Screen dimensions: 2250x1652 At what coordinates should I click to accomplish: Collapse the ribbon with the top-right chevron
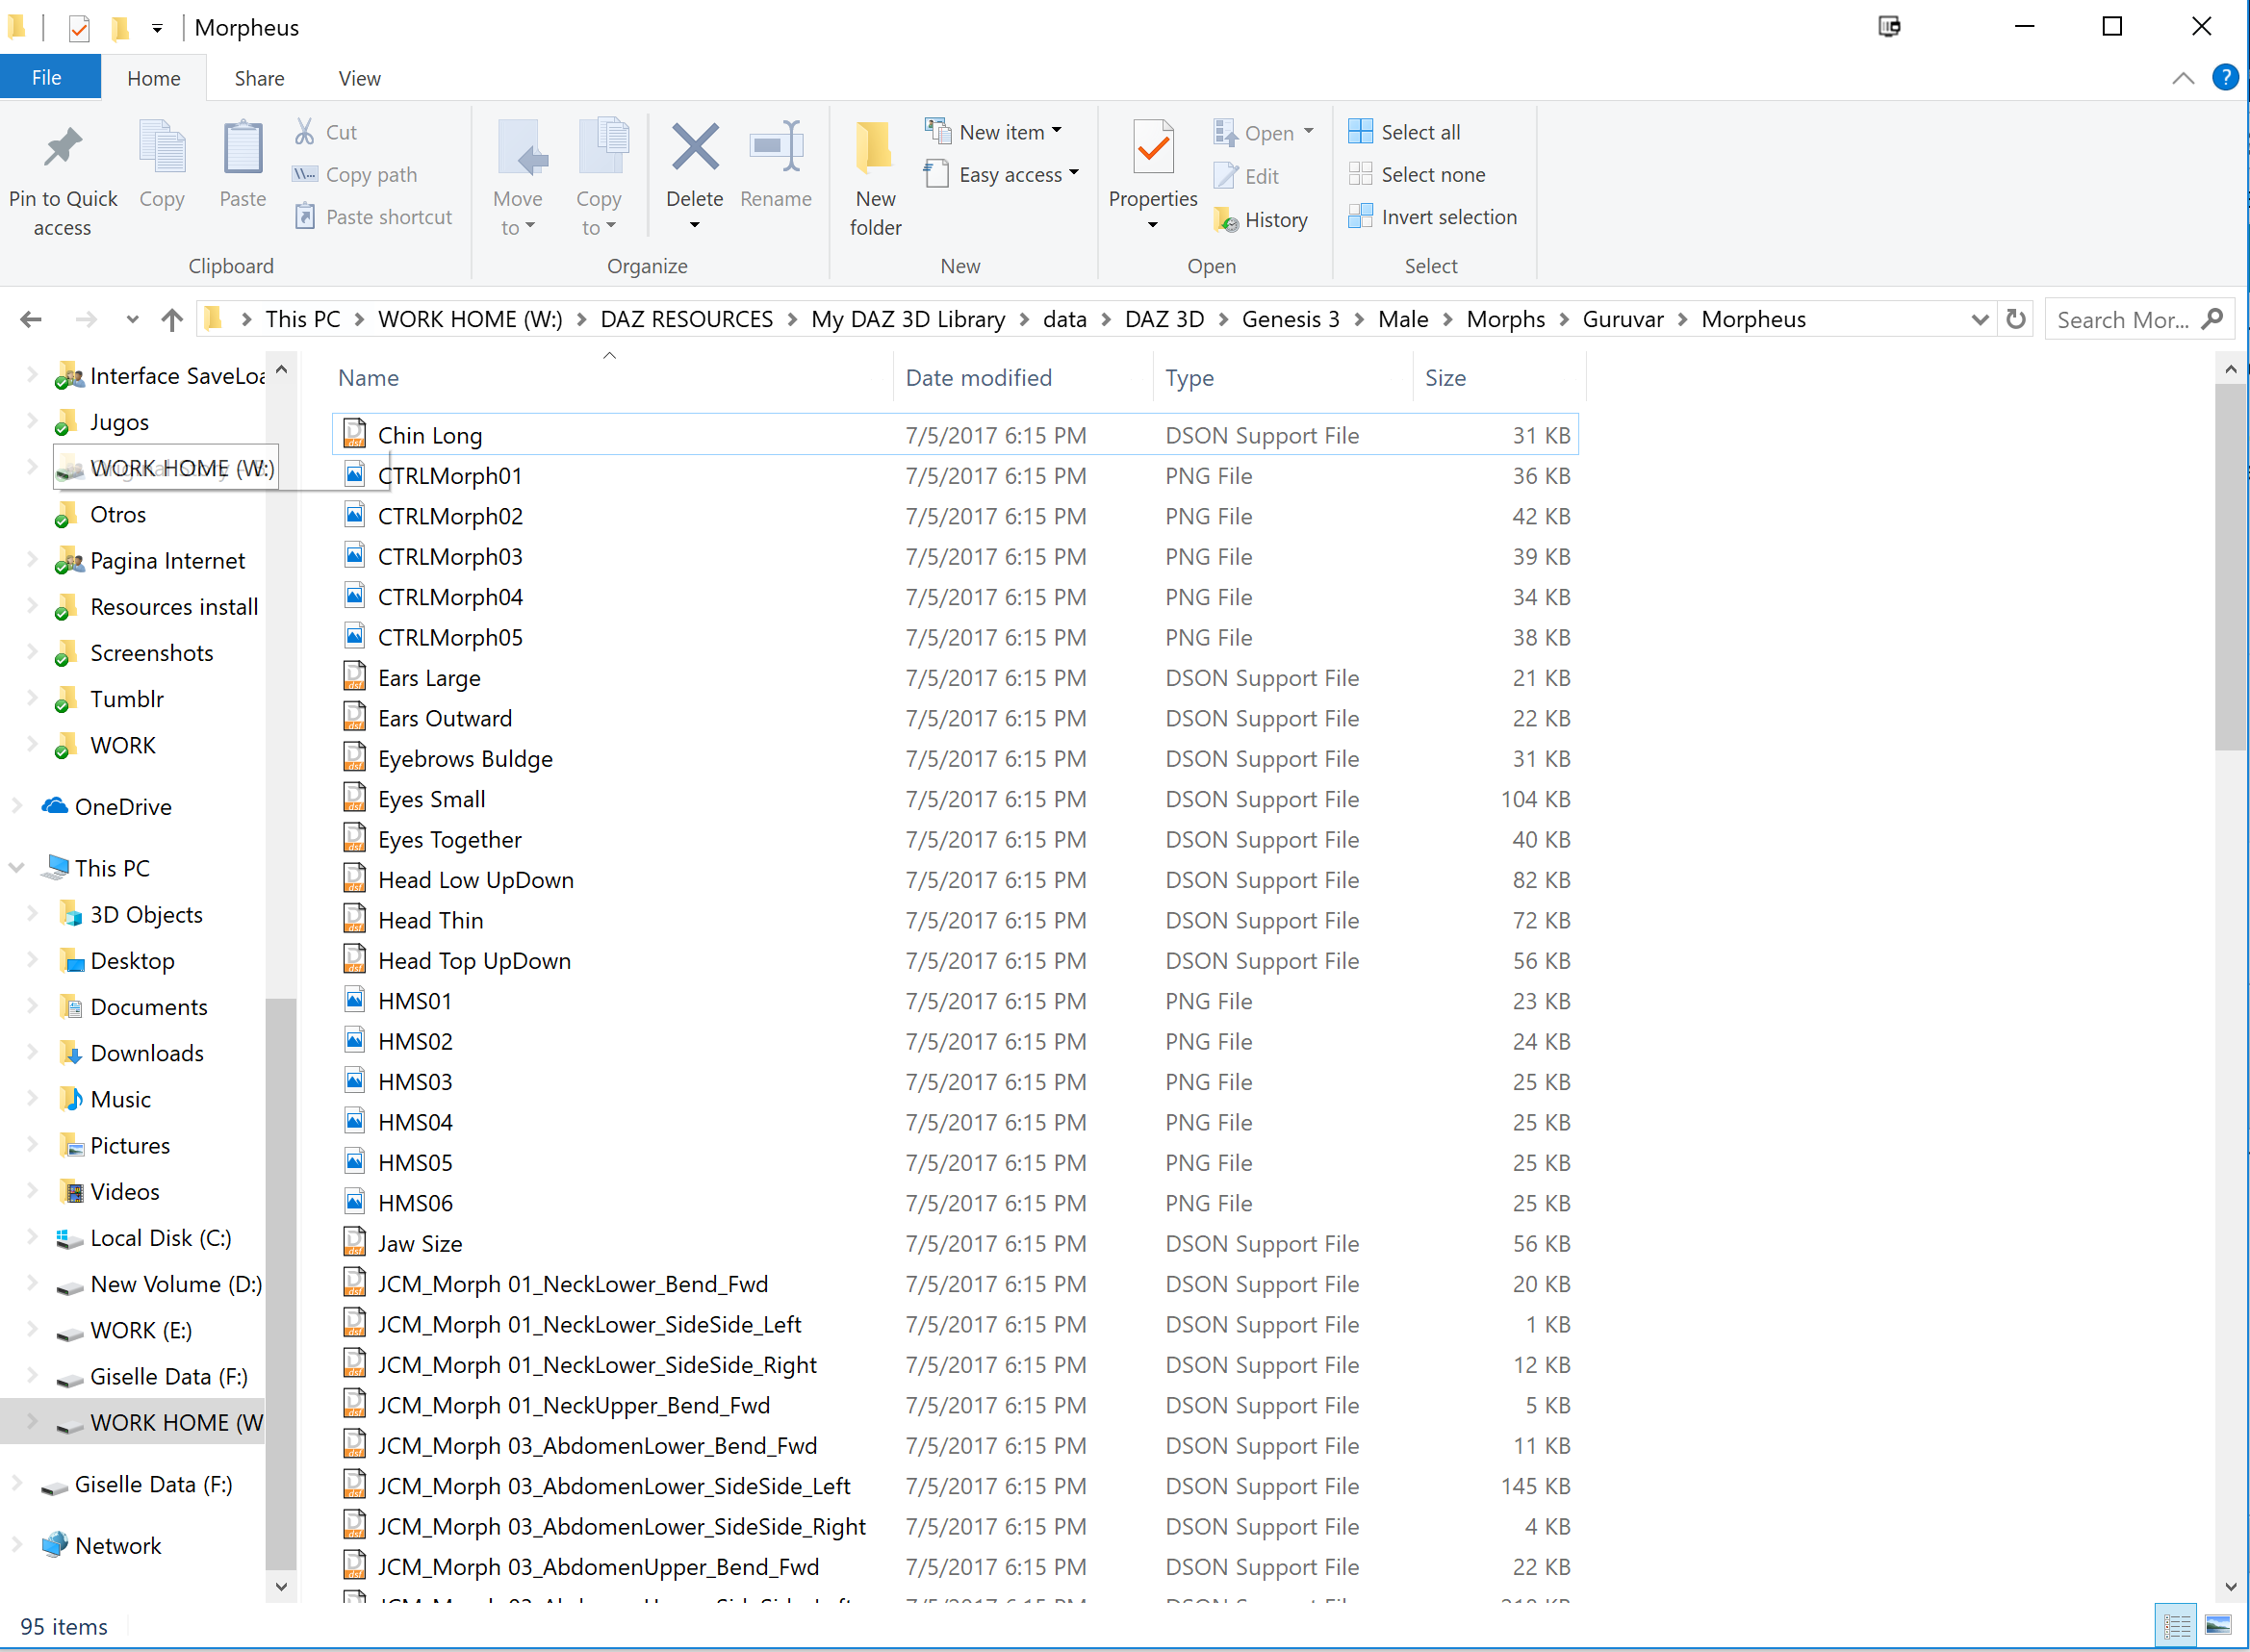pos(2182,78)
